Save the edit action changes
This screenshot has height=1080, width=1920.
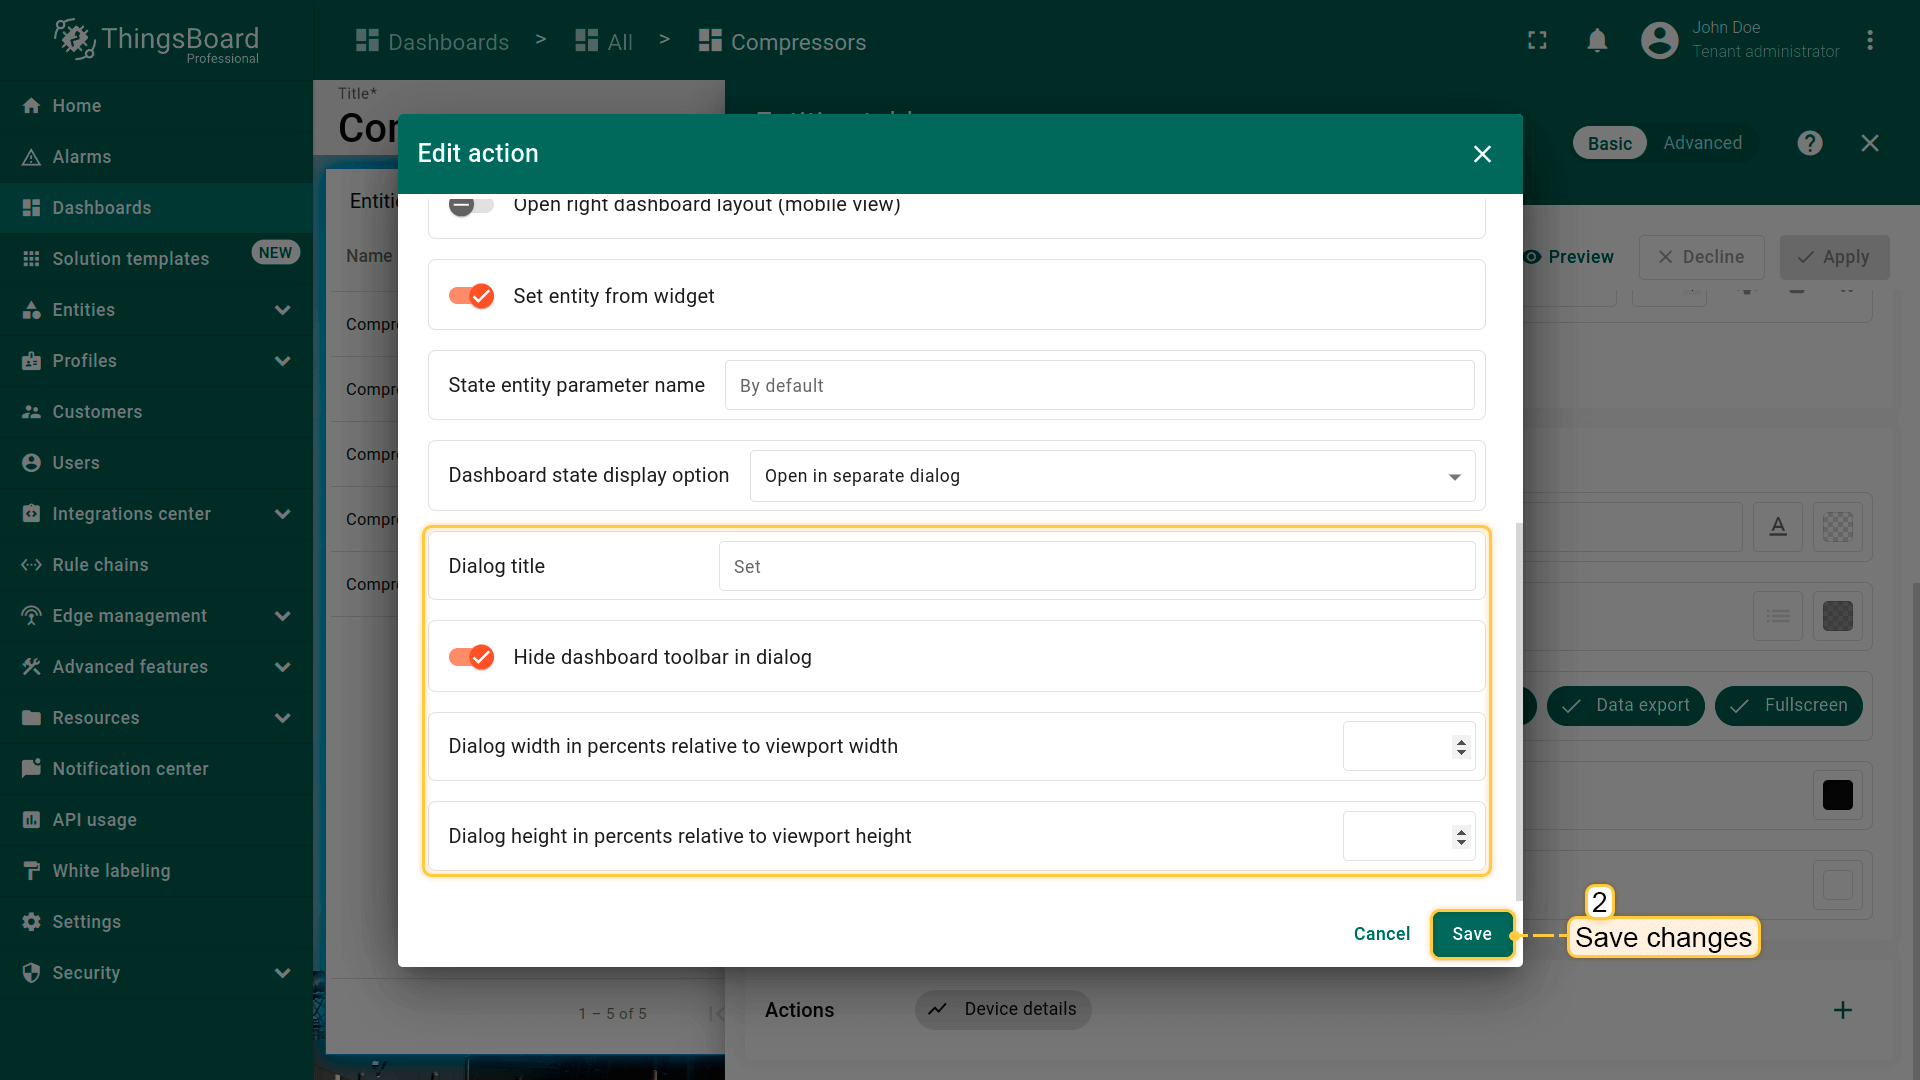1471,934
